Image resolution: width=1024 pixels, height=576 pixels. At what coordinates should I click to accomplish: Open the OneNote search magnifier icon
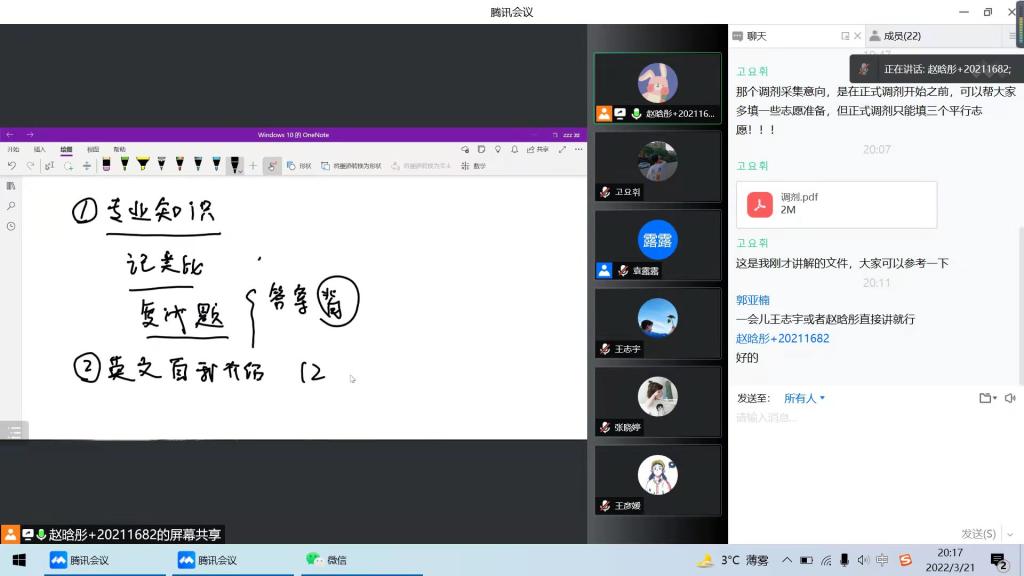11,206
